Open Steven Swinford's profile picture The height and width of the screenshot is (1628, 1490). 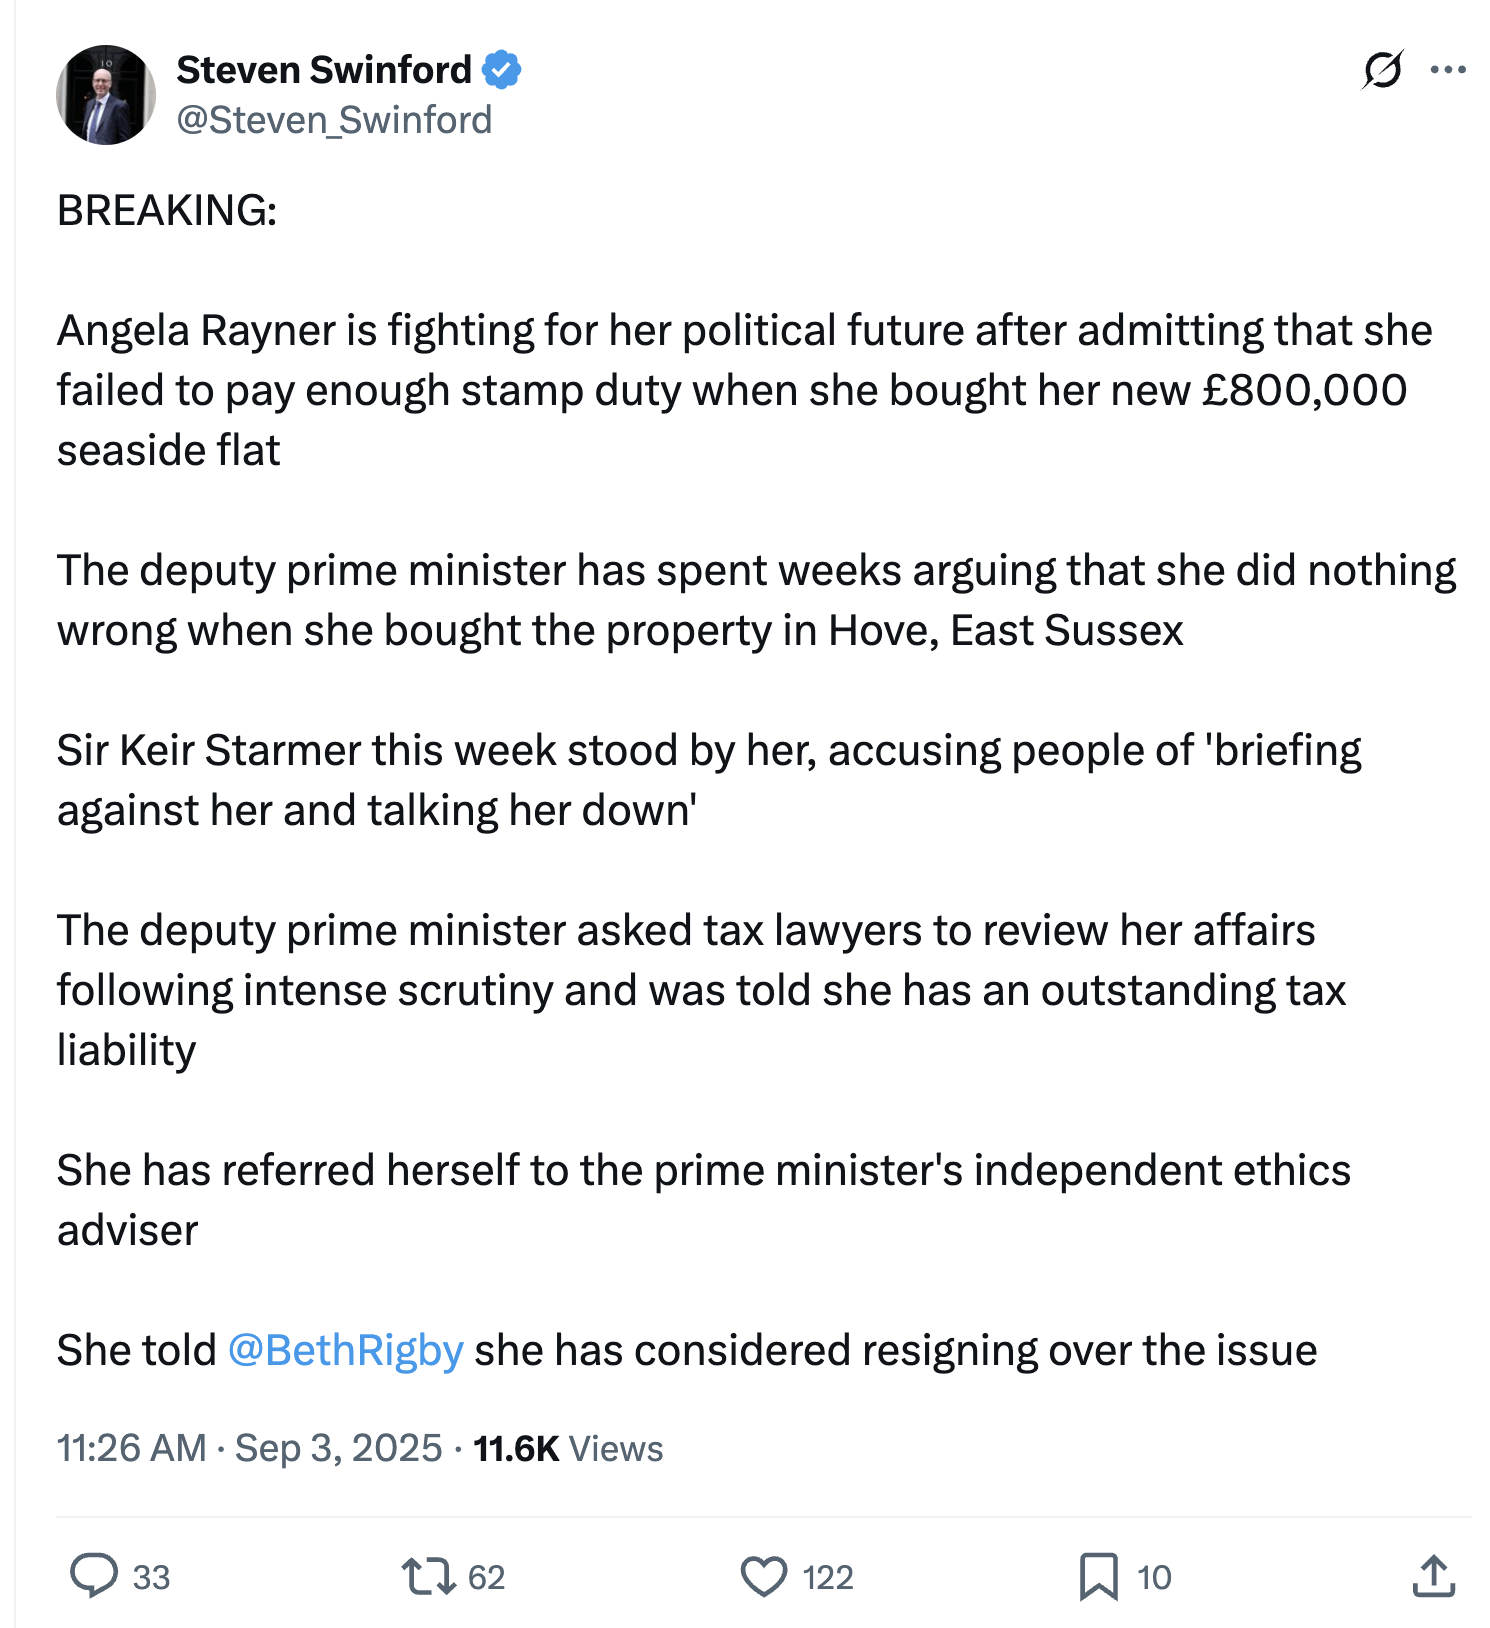[106, 95]
